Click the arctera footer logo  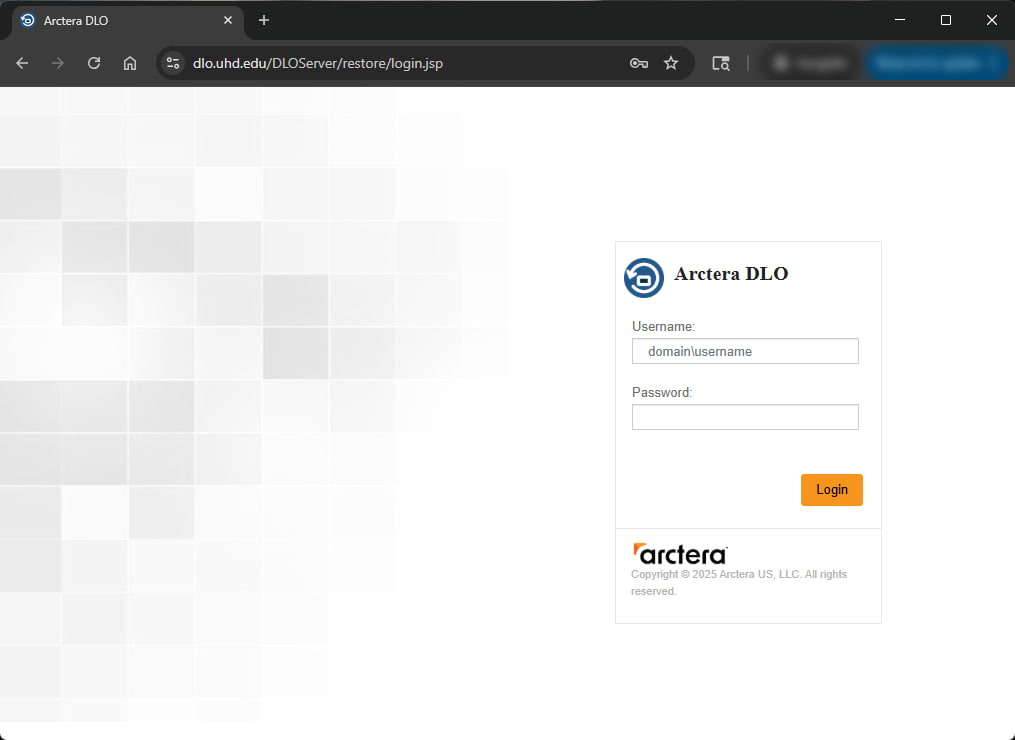pyautogui.click(x=680, y=554)
